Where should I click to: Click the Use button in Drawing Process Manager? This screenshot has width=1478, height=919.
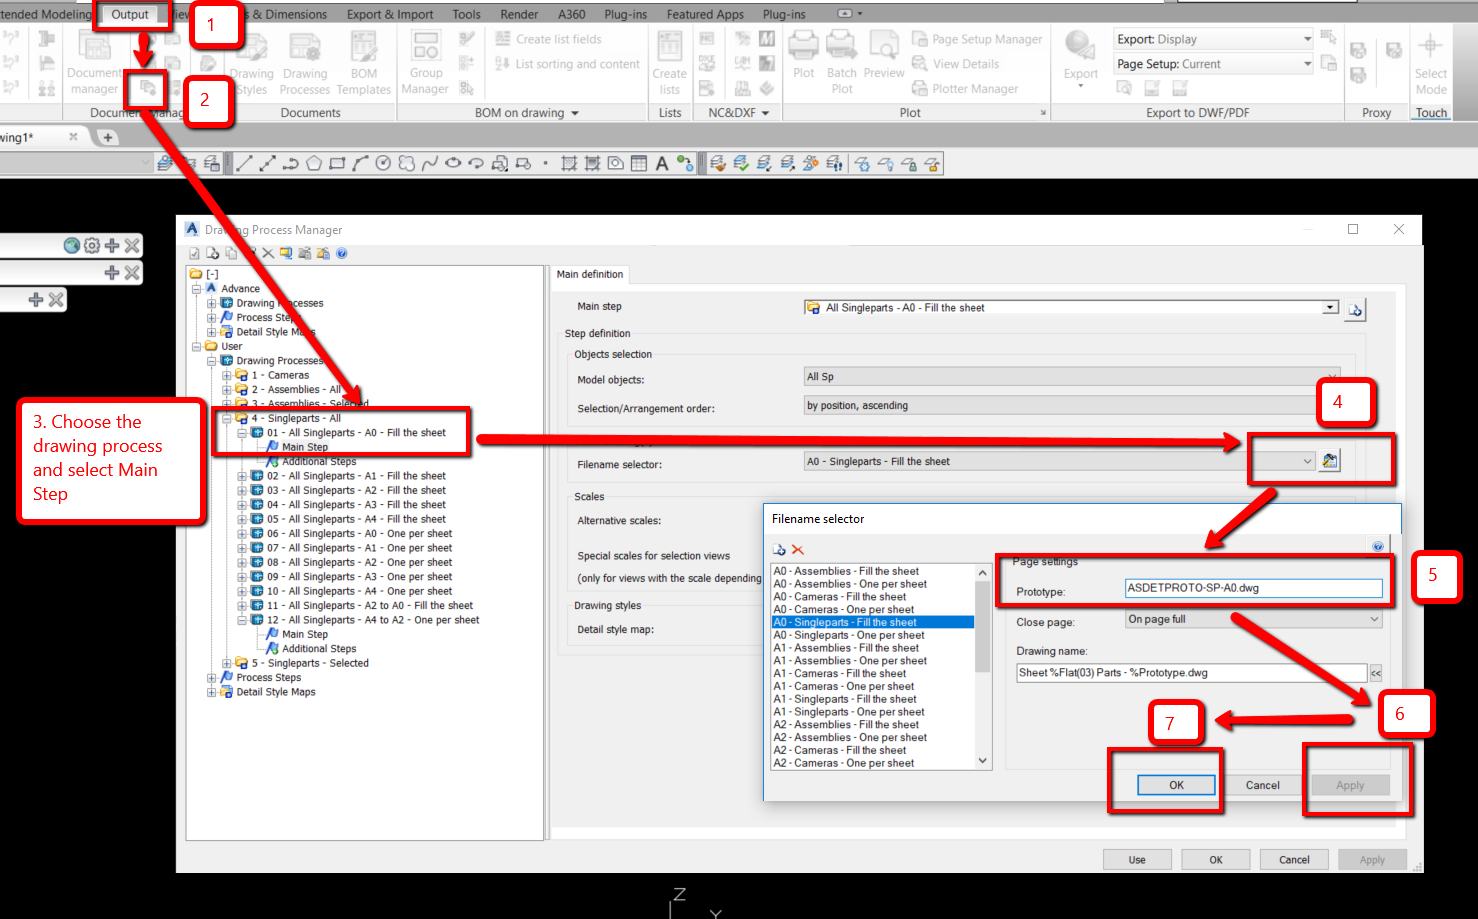pyautogui.click(x=1137, y=859)
